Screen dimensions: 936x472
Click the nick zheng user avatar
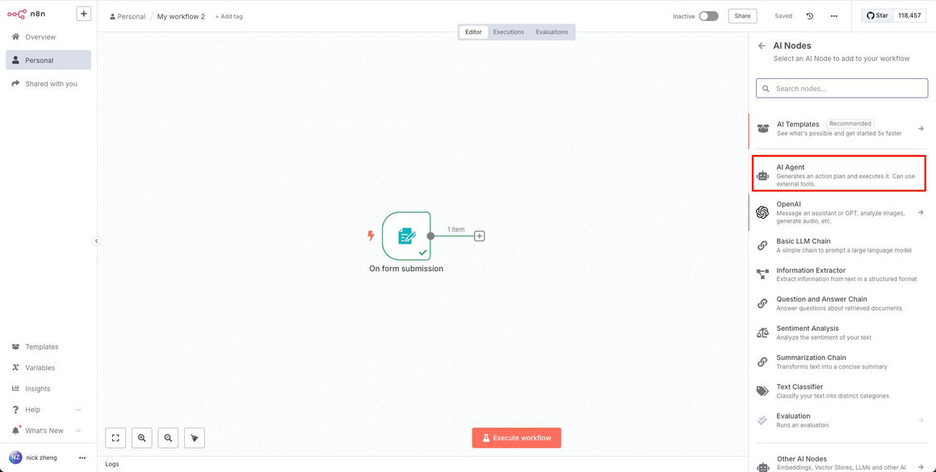tap(15, 458)
